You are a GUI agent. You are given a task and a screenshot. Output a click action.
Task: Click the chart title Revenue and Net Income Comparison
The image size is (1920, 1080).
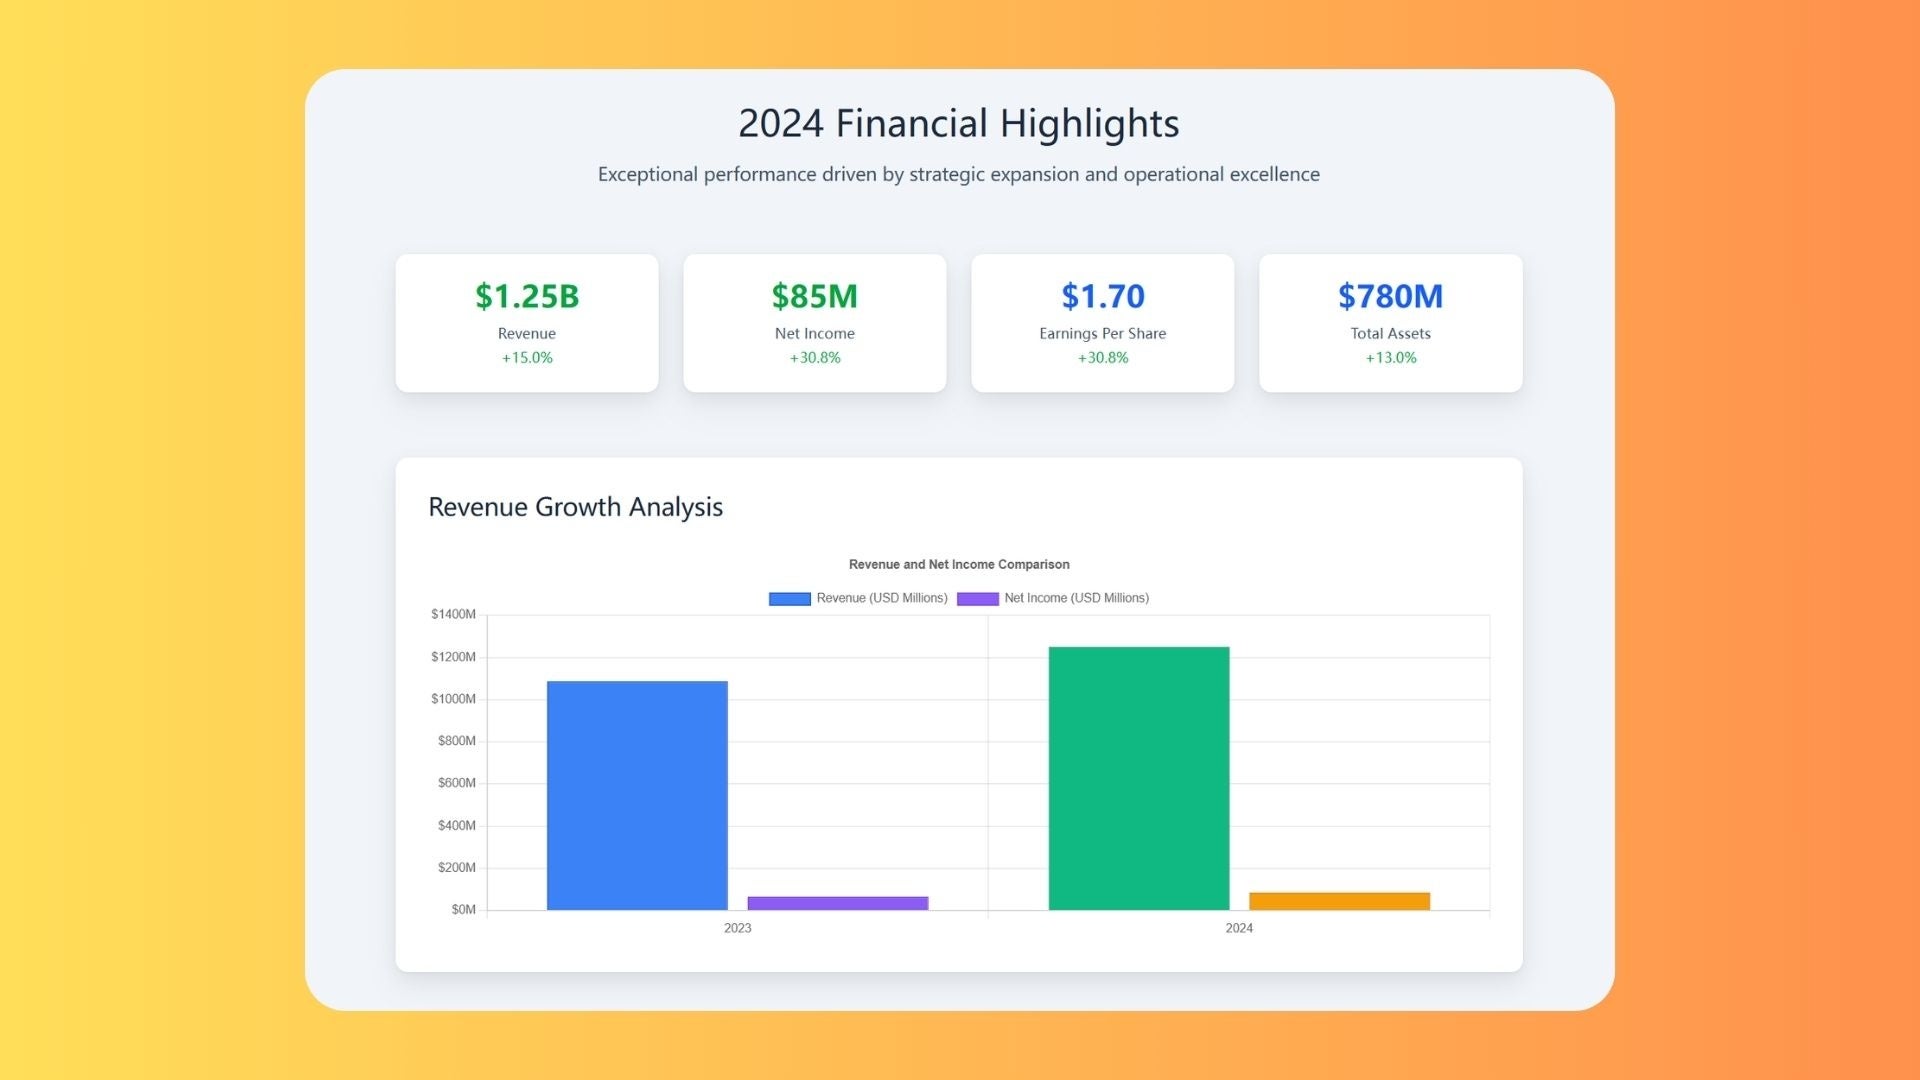click(x=958, y=564)
